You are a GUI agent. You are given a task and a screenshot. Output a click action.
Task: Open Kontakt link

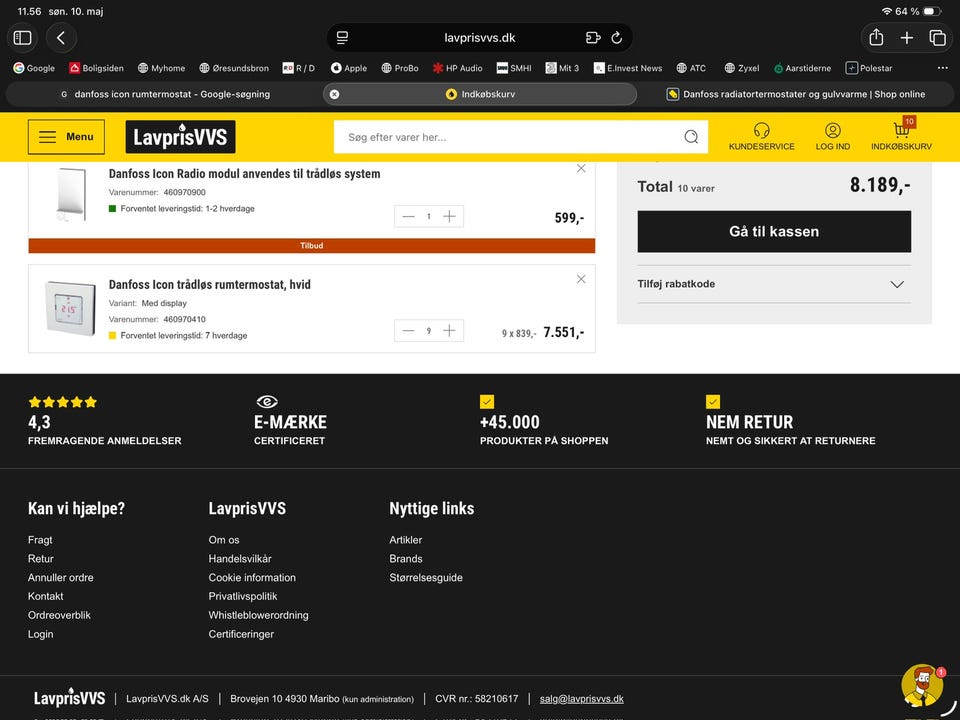pos(45,596)
